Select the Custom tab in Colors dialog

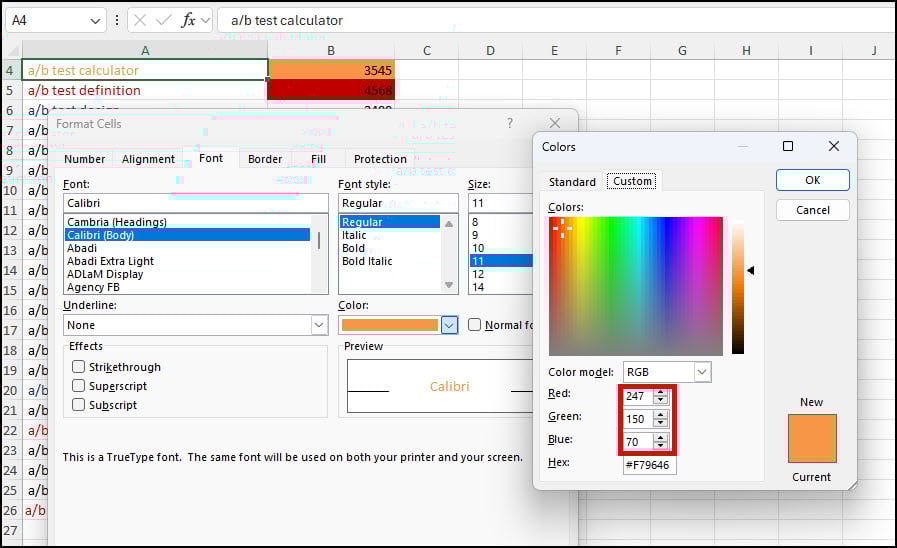pyautogui.click(x=632, y=181)
